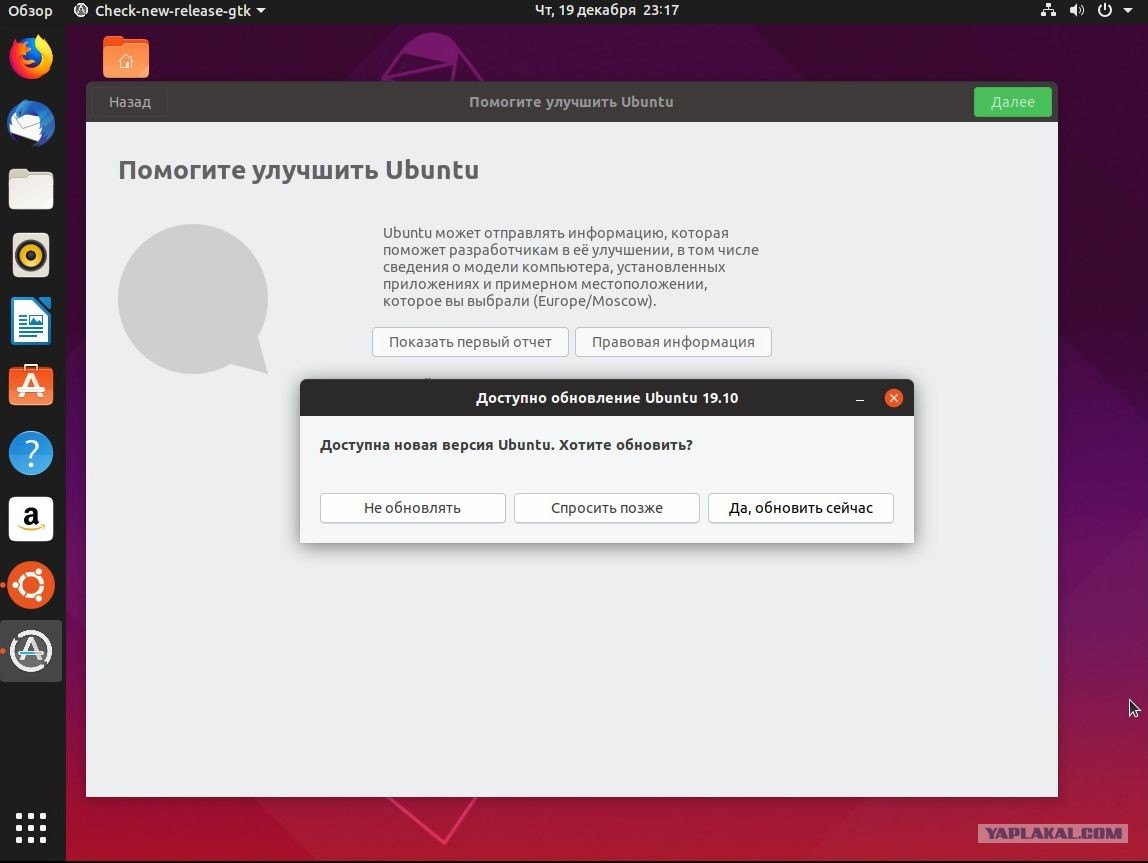The width and height of the screenshot is (1148, 863).
Task: Open LibreOffice Writer from the dock
Action: (x=31, y=321)
